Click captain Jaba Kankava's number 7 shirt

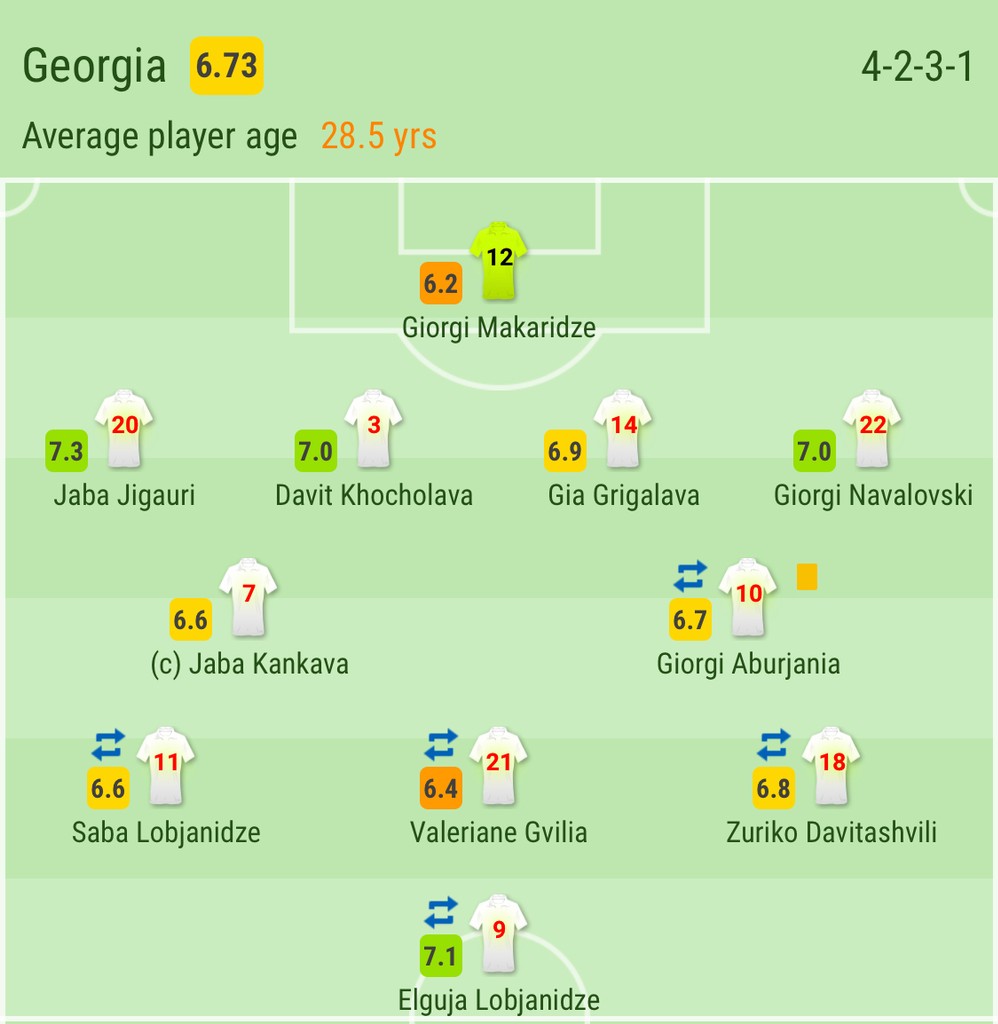pos(248,598)
